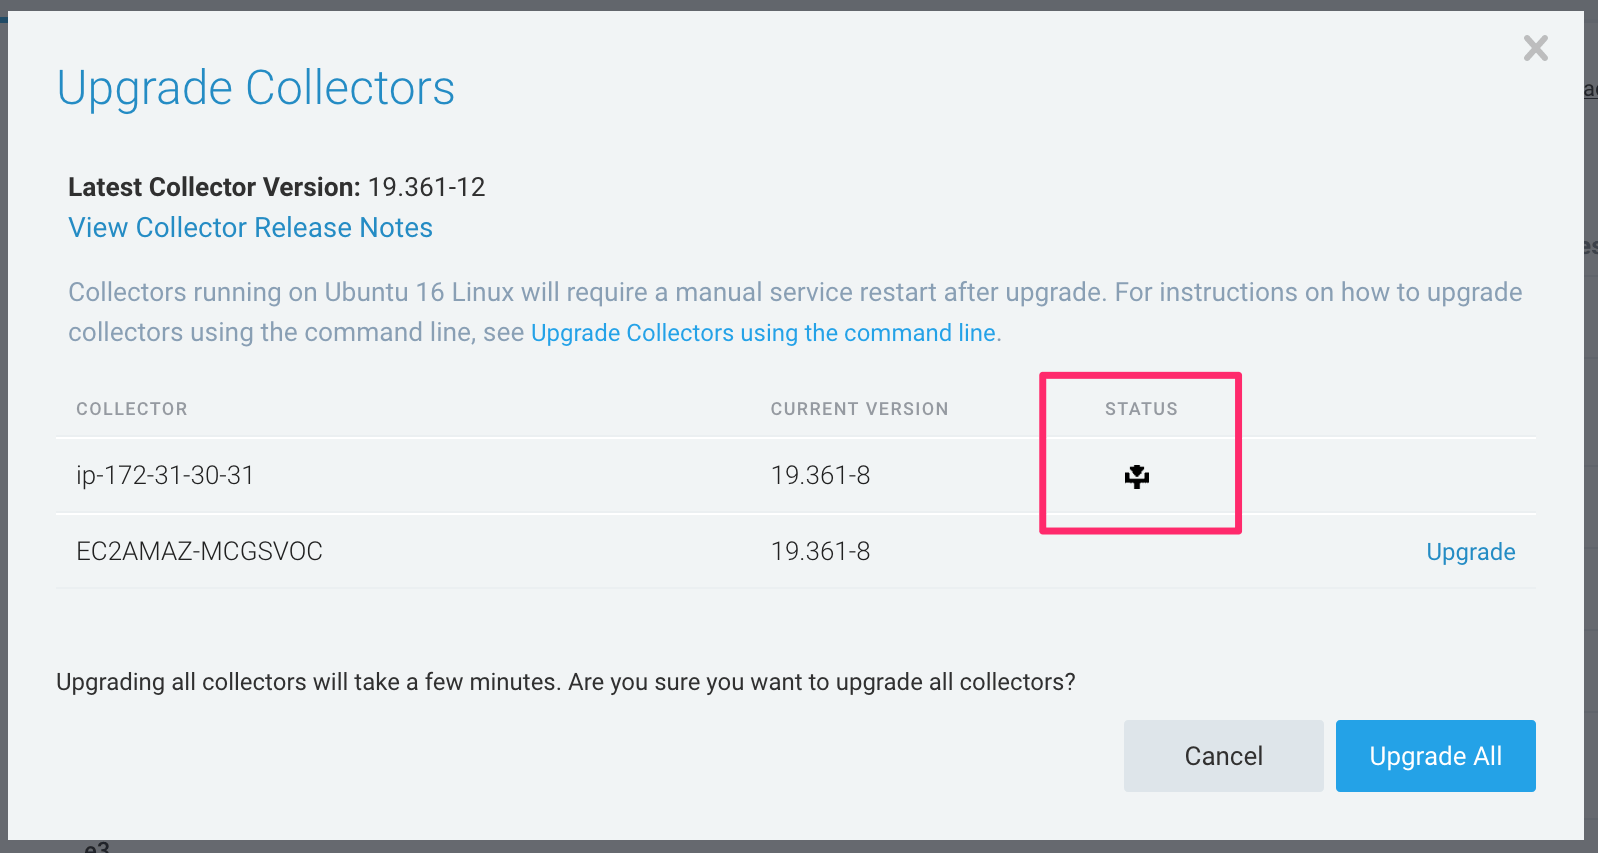Click the close cross at top right
1598x853 pixels.
1536,47
